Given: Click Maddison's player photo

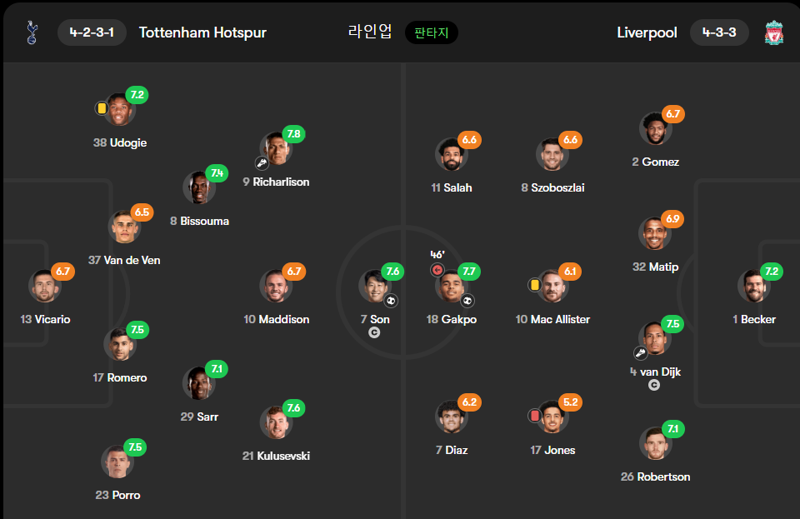Looking at the screenshot, I should (276, 286).
